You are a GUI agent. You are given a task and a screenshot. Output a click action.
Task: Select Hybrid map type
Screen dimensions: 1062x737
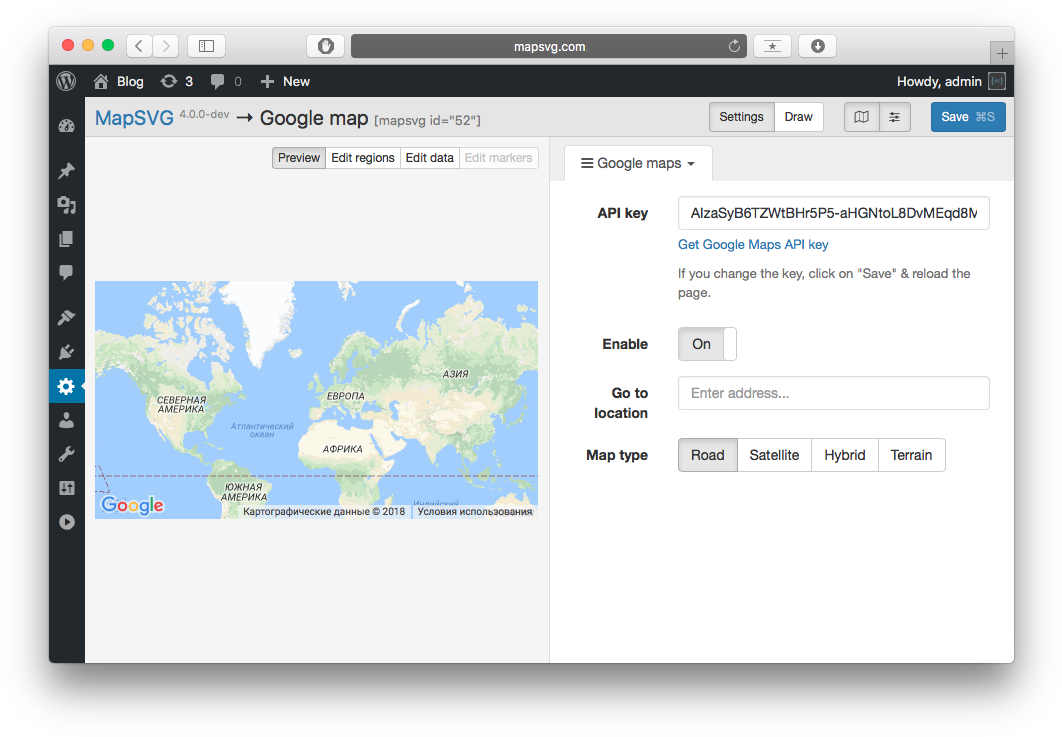(845, 455)
